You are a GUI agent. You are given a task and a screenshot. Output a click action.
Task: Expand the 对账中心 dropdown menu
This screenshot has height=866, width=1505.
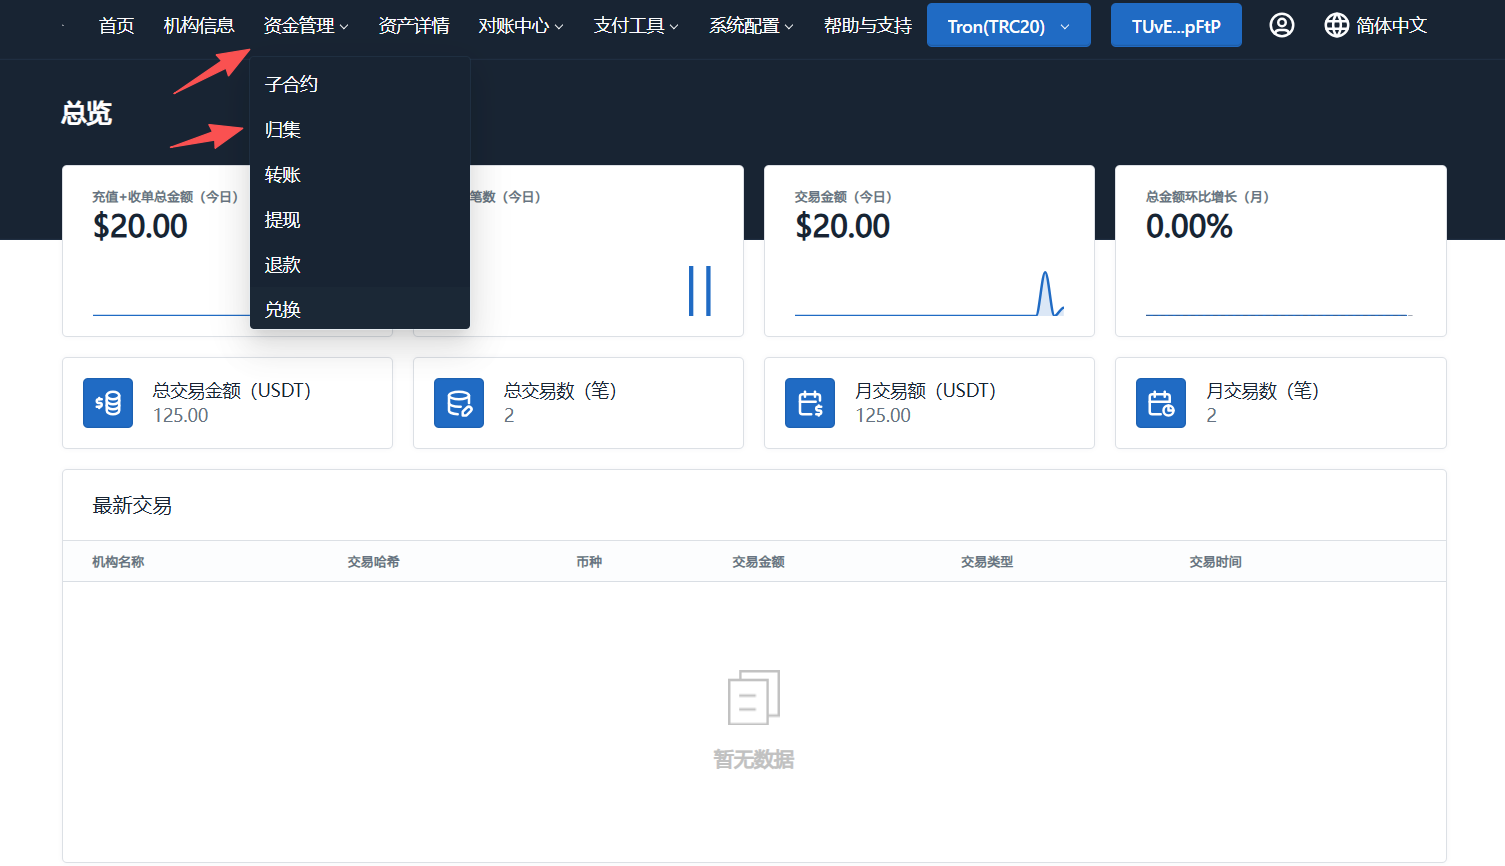521,25
